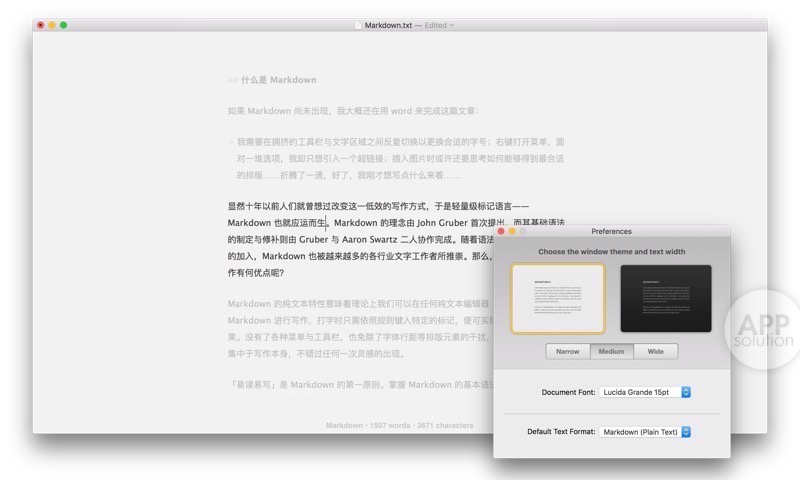Select the dark window theme thumbnail
Viewport: 800px width, 480px height.
point(665,298)
